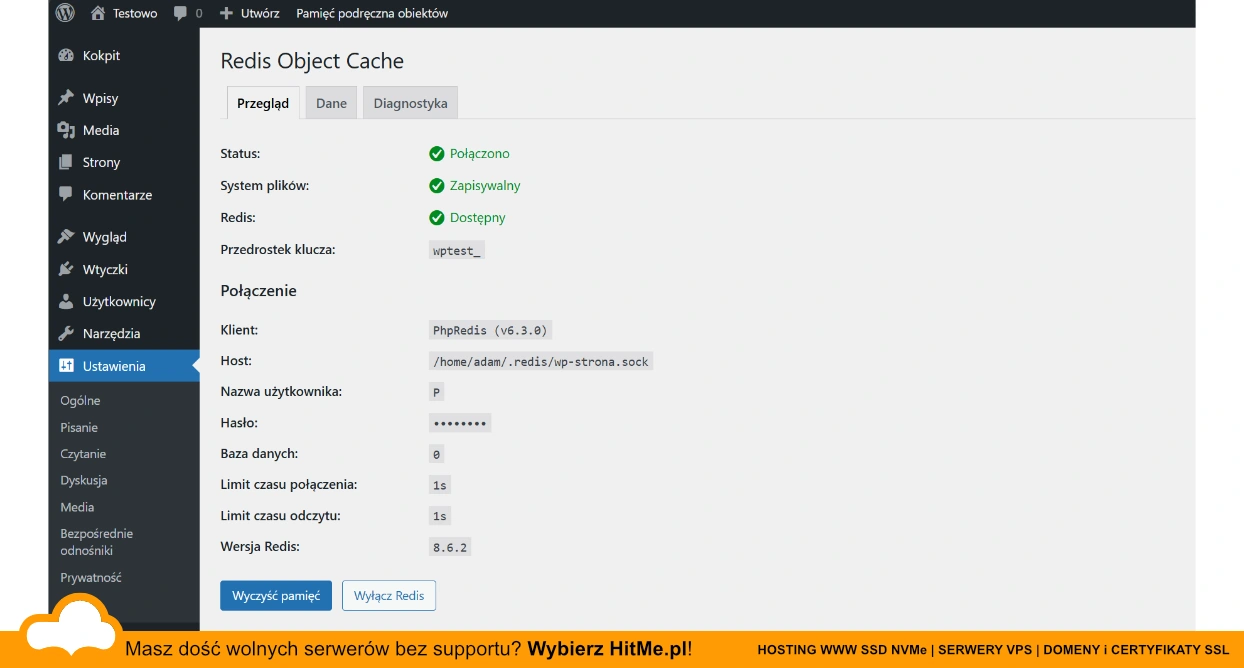Open the Ogólne settings submenu link
The image size is (1244, 668).
pyautogui.click(x=80, y=400)
